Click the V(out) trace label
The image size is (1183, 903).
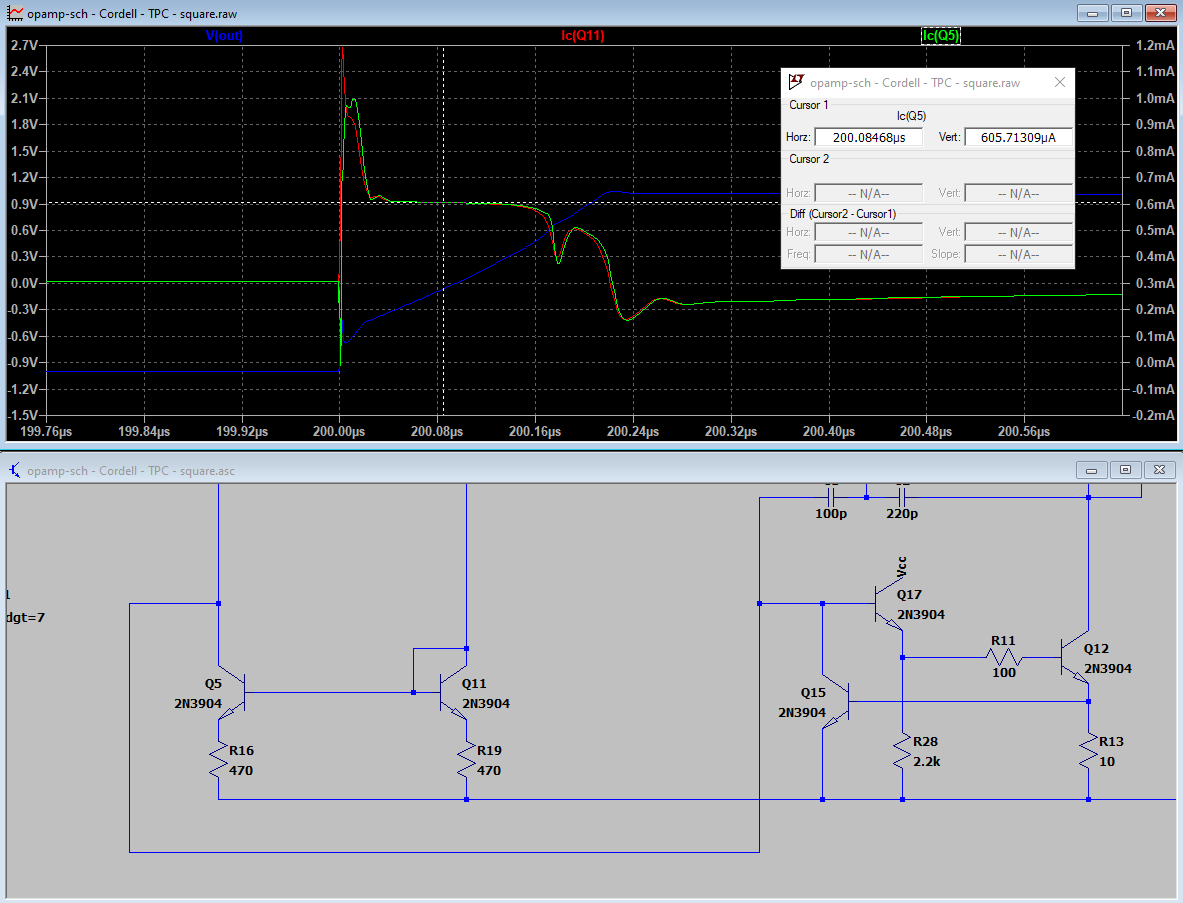[224, 35]
